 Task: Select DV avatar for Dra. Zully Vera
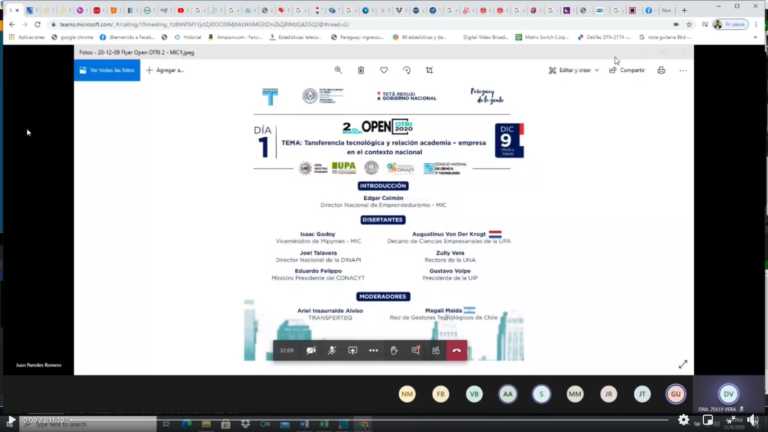[x=728, y=394]
